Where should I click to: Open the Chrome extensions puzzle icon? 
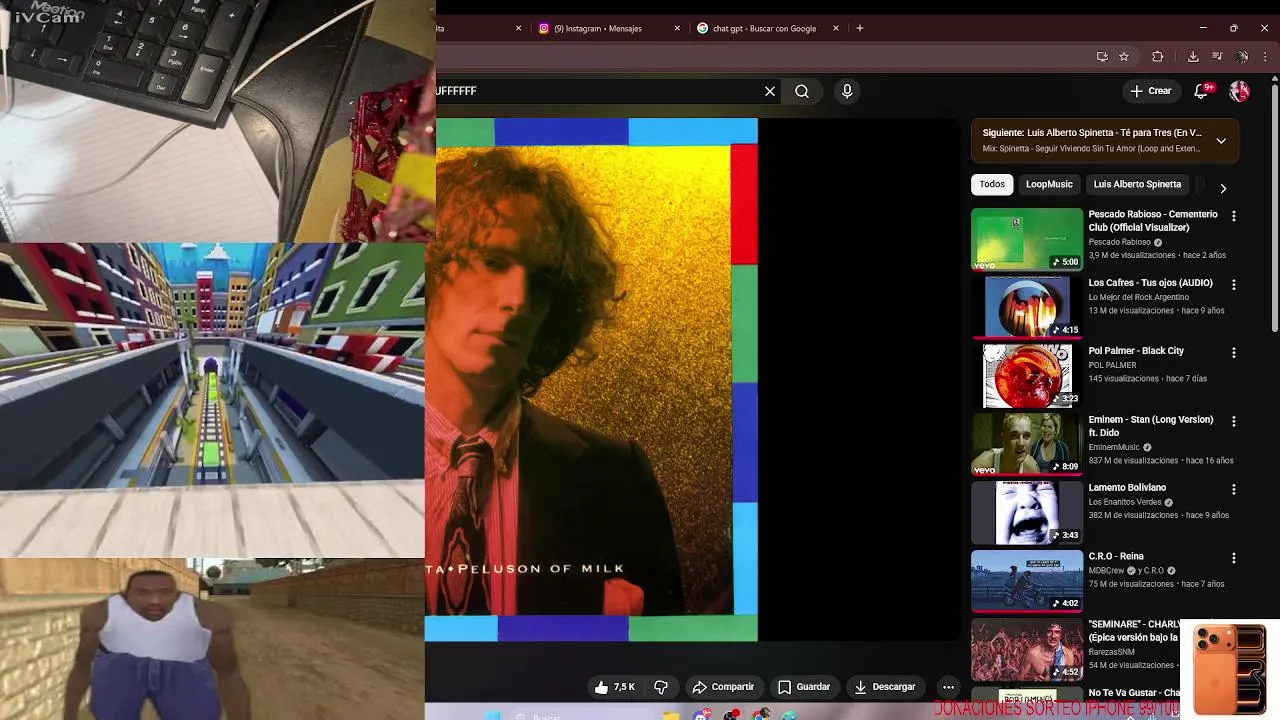pos(1158,57)
